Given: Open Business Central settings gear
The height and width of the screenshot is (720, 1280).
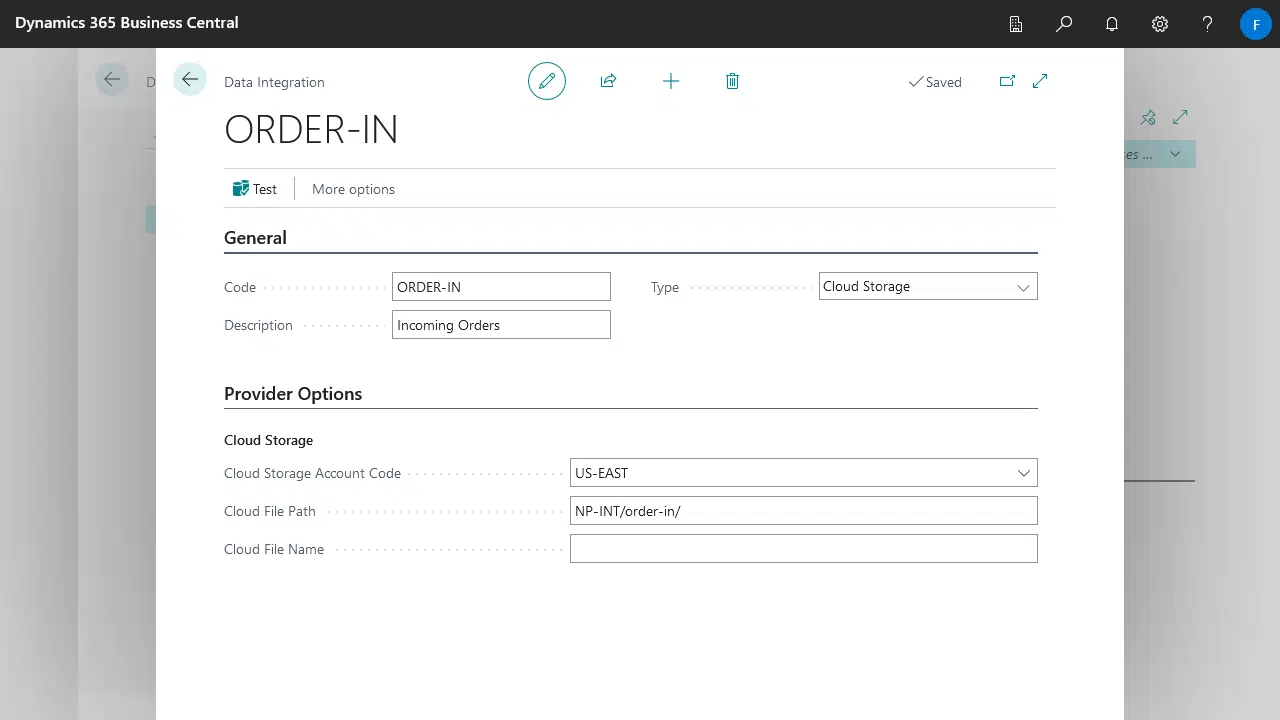Looking at the screenshot, I should coord(1159,23).
